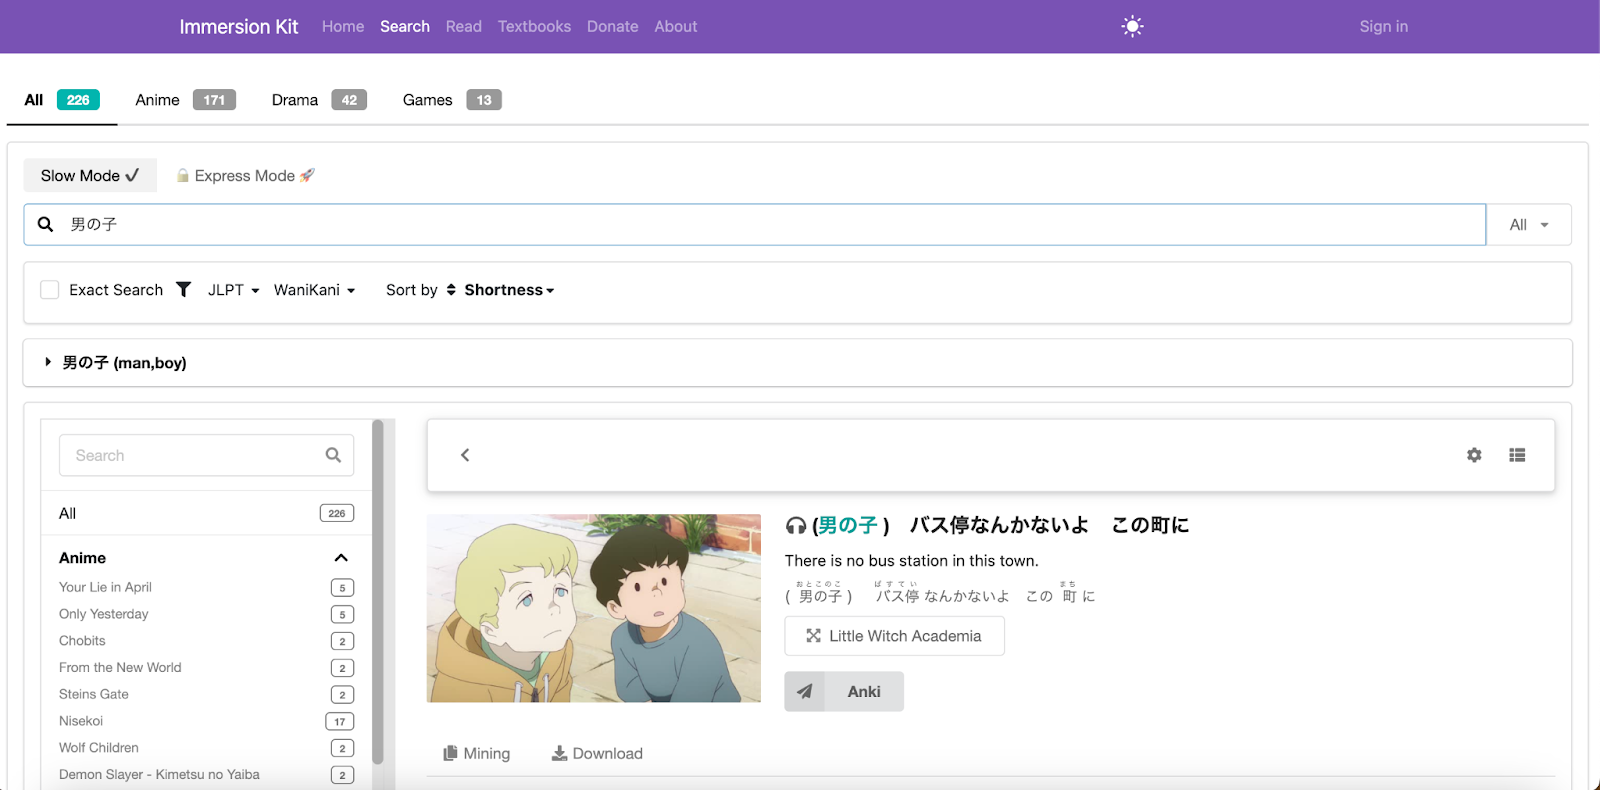The width and height of the screenshot is (1600, 790).
Task: Click the anime screenshot thumbnail
Action: click(x=594, y=608)
